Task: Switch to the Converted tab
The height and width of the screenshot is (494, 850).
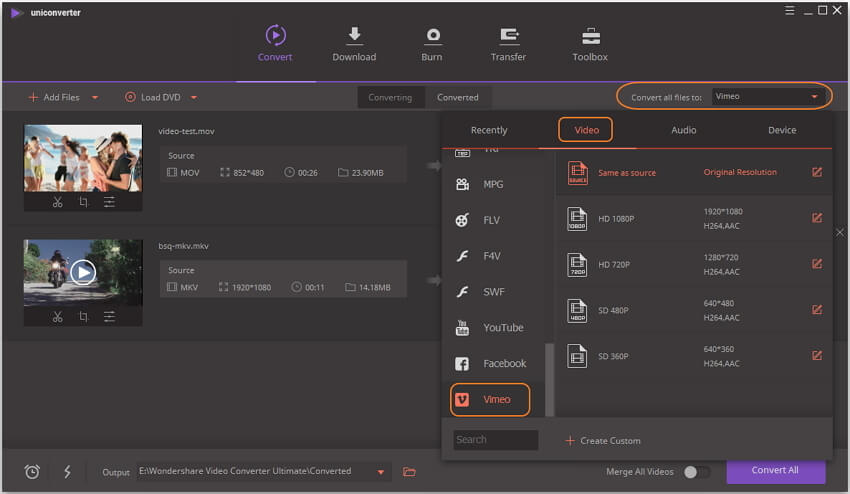Action: [x=458, y=98]
